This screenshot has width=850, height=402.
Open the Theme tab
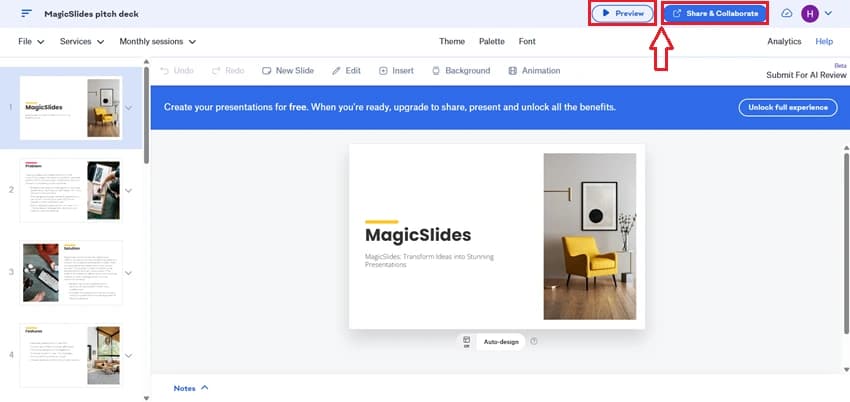point(452,41)
